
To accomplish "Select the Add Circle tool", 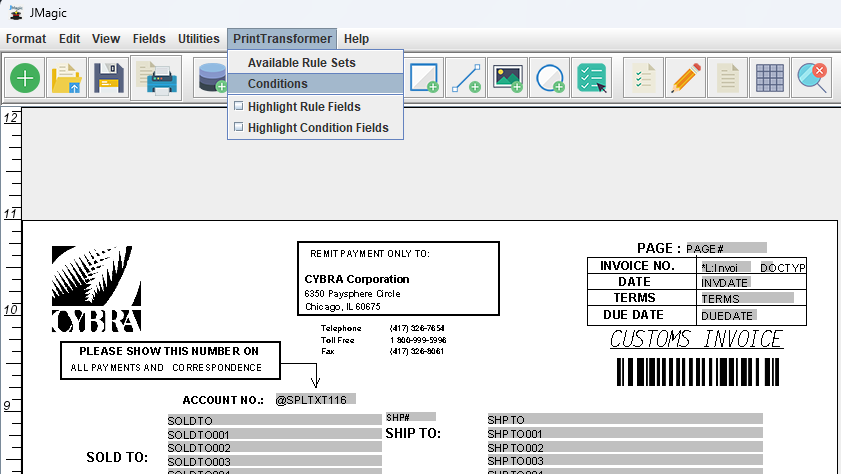I will (550, 78).
